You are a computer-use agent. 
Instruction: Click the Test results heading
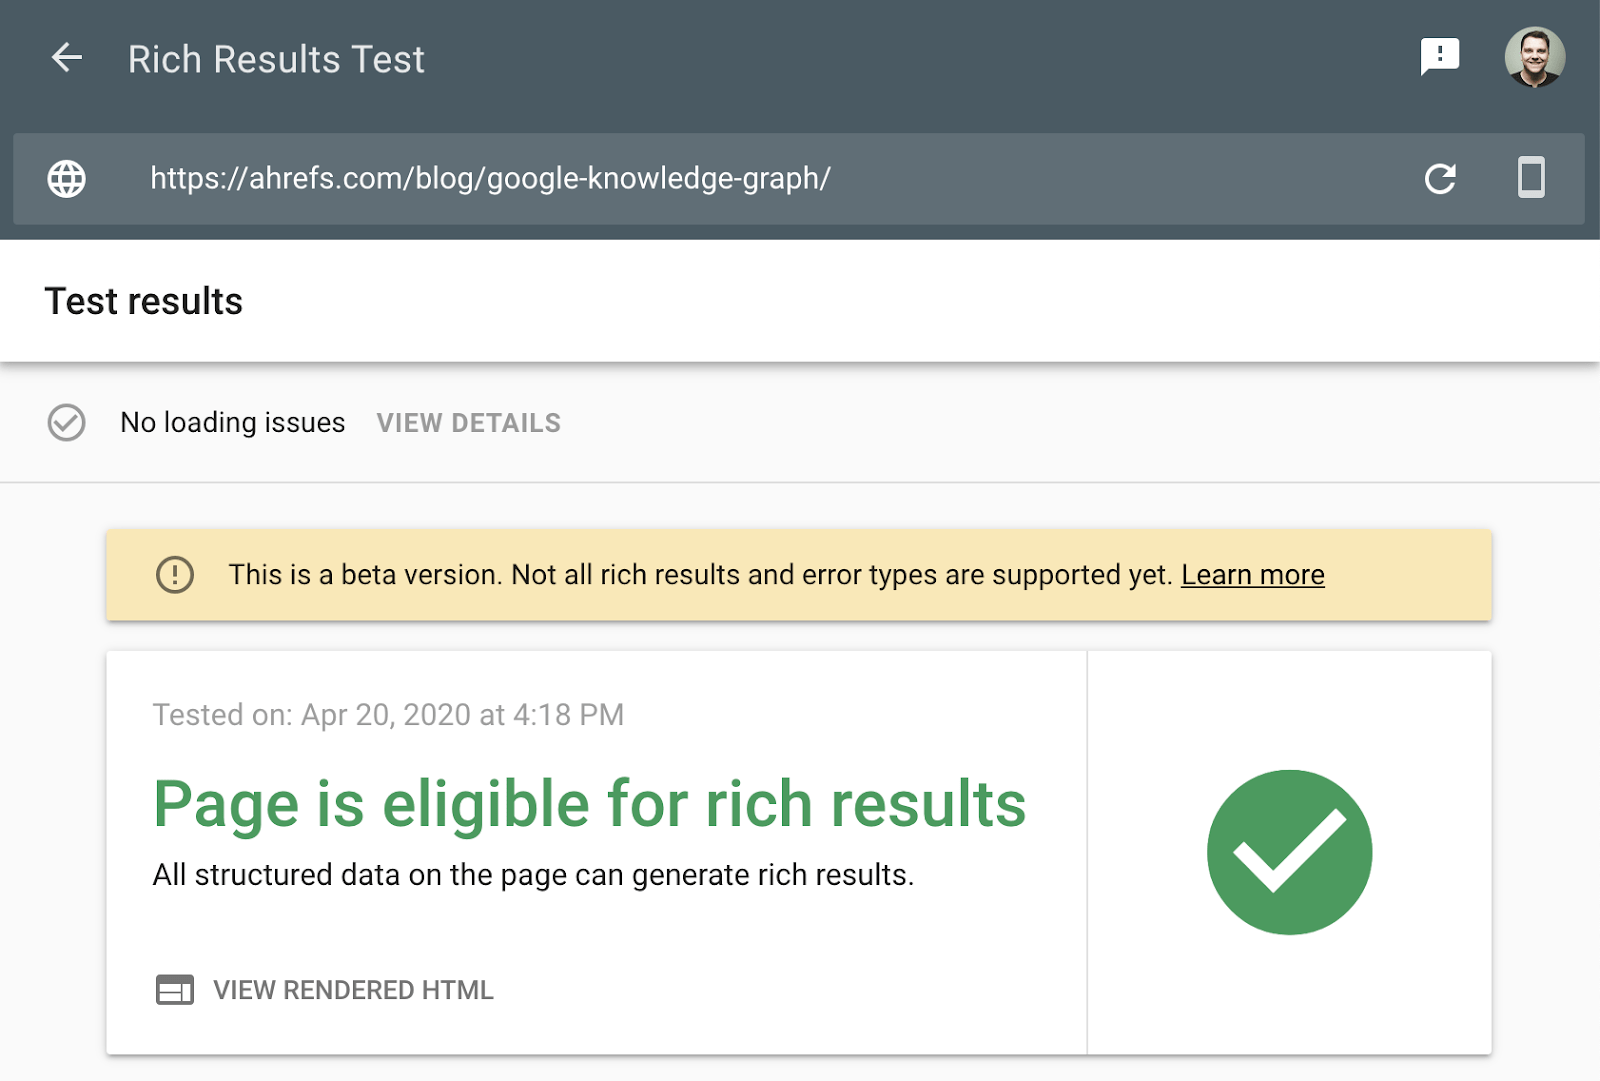(143, 301)
